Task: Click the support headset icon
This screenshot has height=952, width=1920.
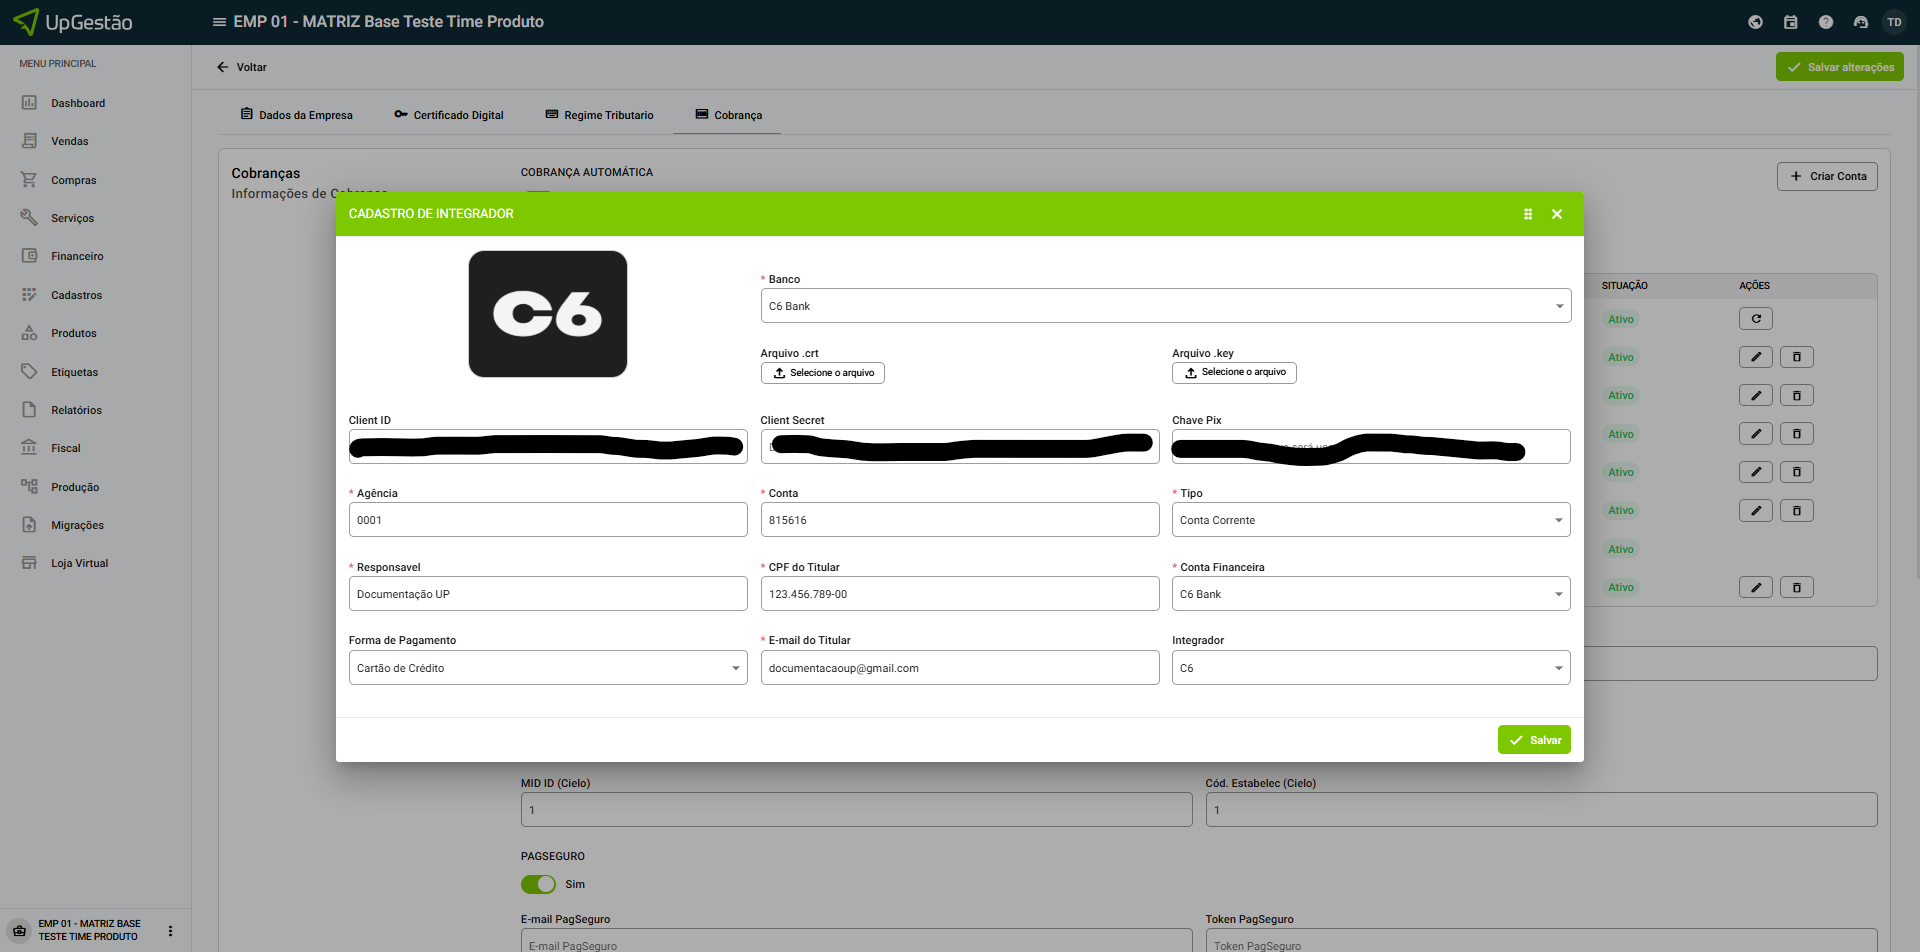Action: pos(1860,22)
